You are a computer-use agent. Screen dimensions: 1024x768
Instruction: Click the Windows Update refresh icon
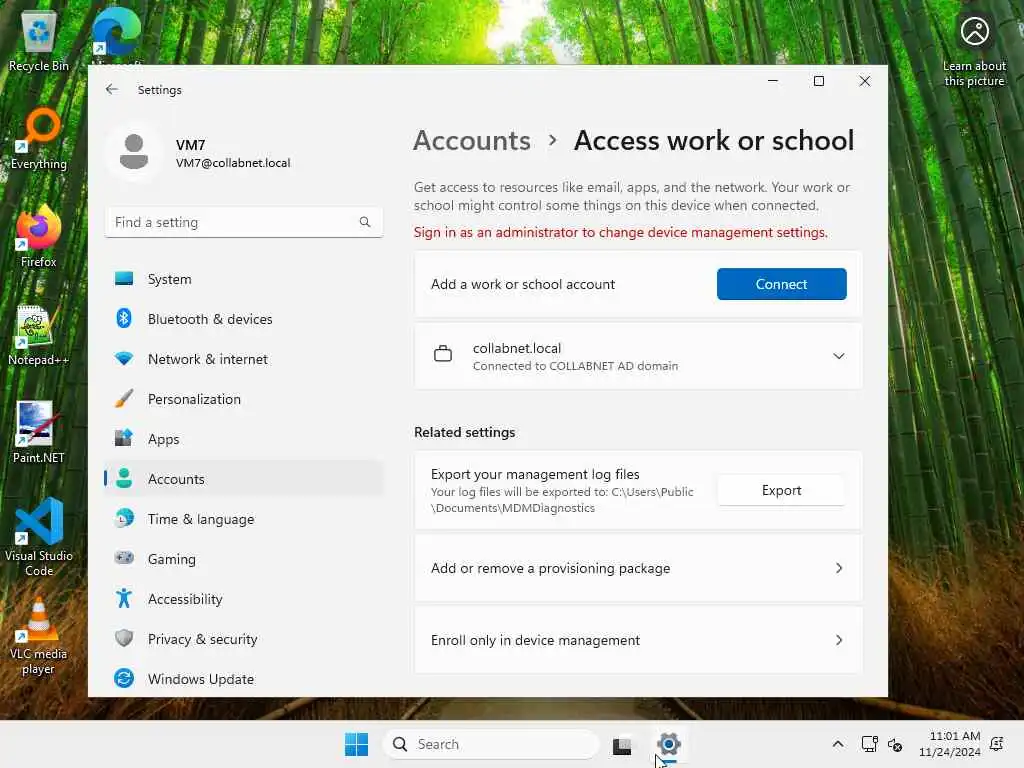[x=124, y=679]
